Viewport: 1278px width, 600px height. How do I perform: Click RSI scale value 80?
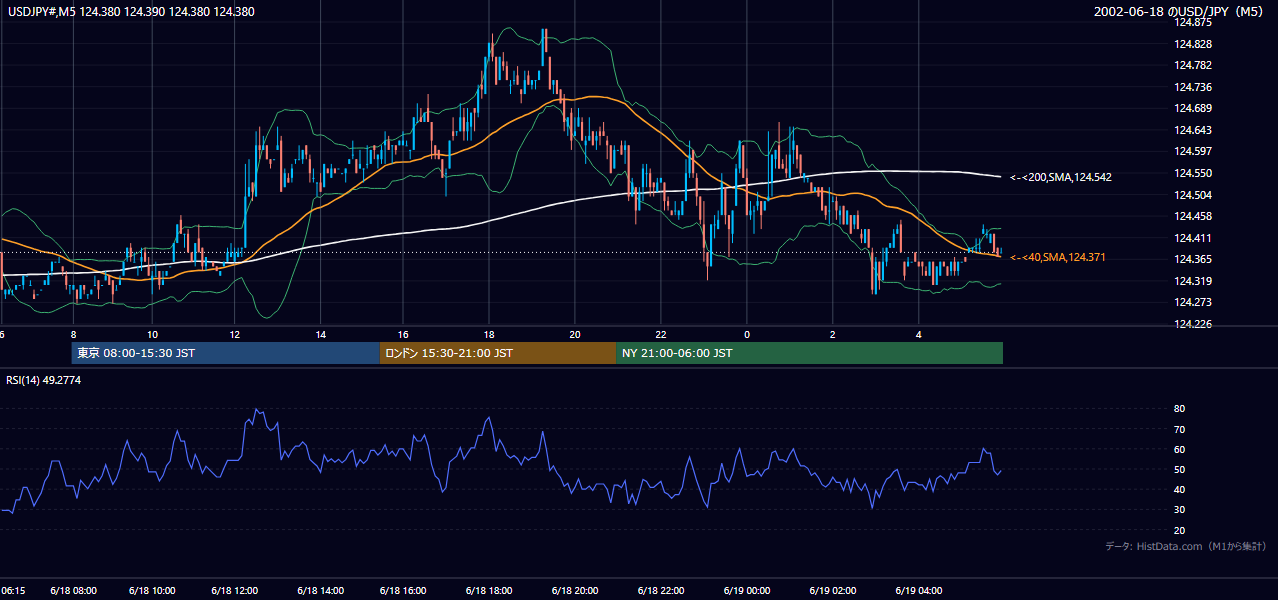pyautogui.click(x=1179, y=409)
